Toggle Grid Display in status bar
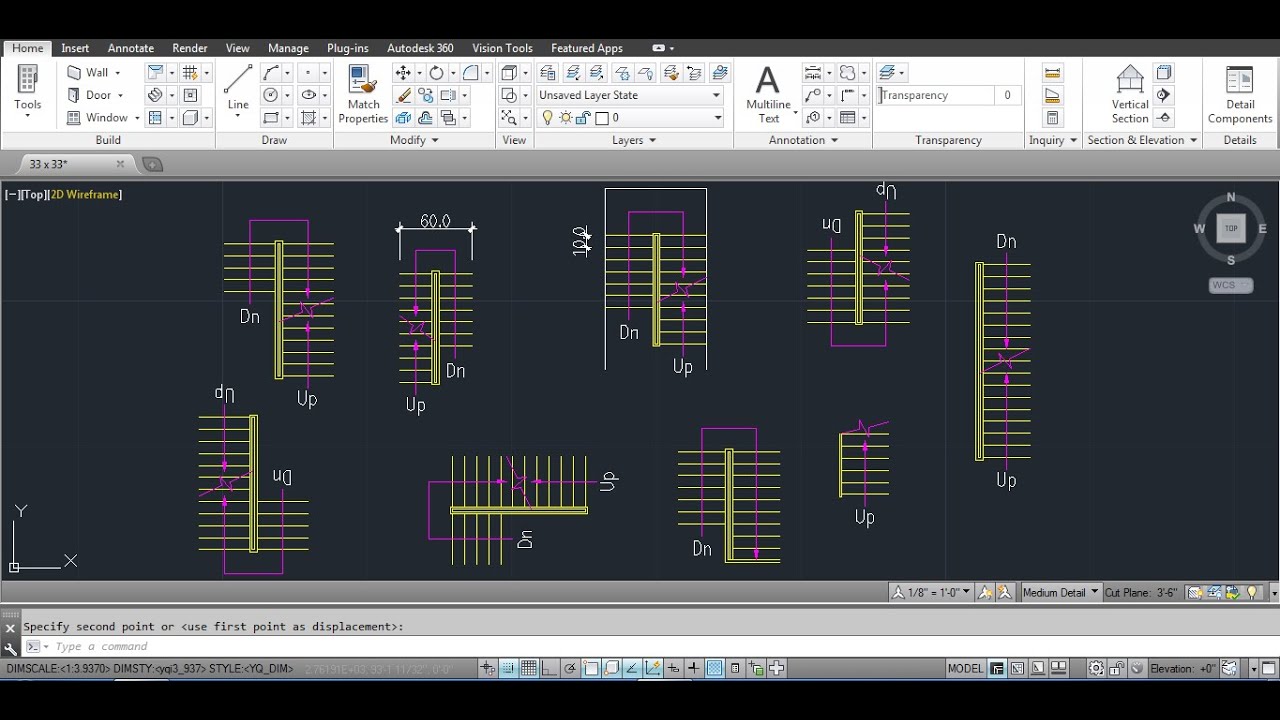Image resolution: width=1280 pixels, height=720 pixels. (x=529, y=668)
